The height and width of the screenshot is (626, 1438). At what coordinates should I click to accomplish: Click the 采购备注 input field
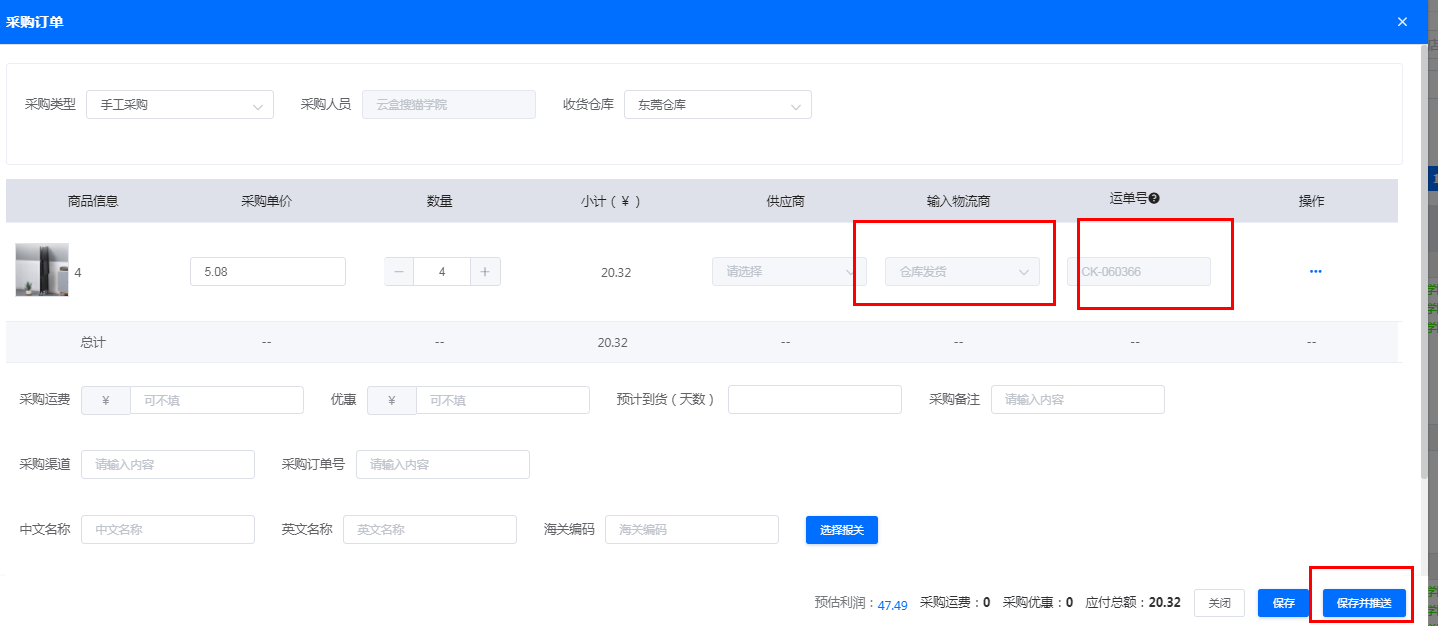click(x=1077, y=400)
